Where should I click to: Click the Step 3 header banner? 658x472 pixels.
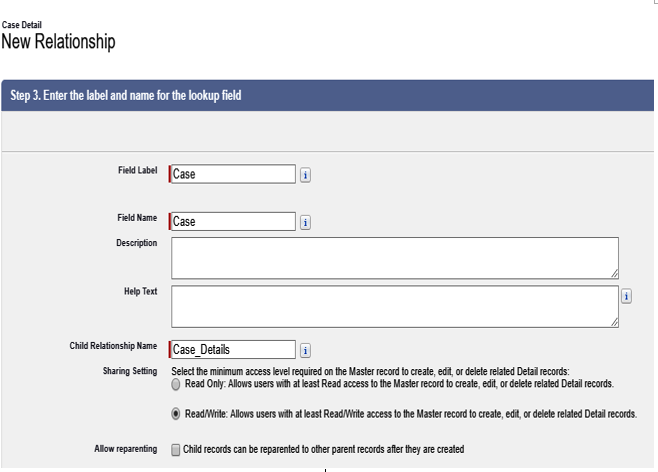[328, 96]
